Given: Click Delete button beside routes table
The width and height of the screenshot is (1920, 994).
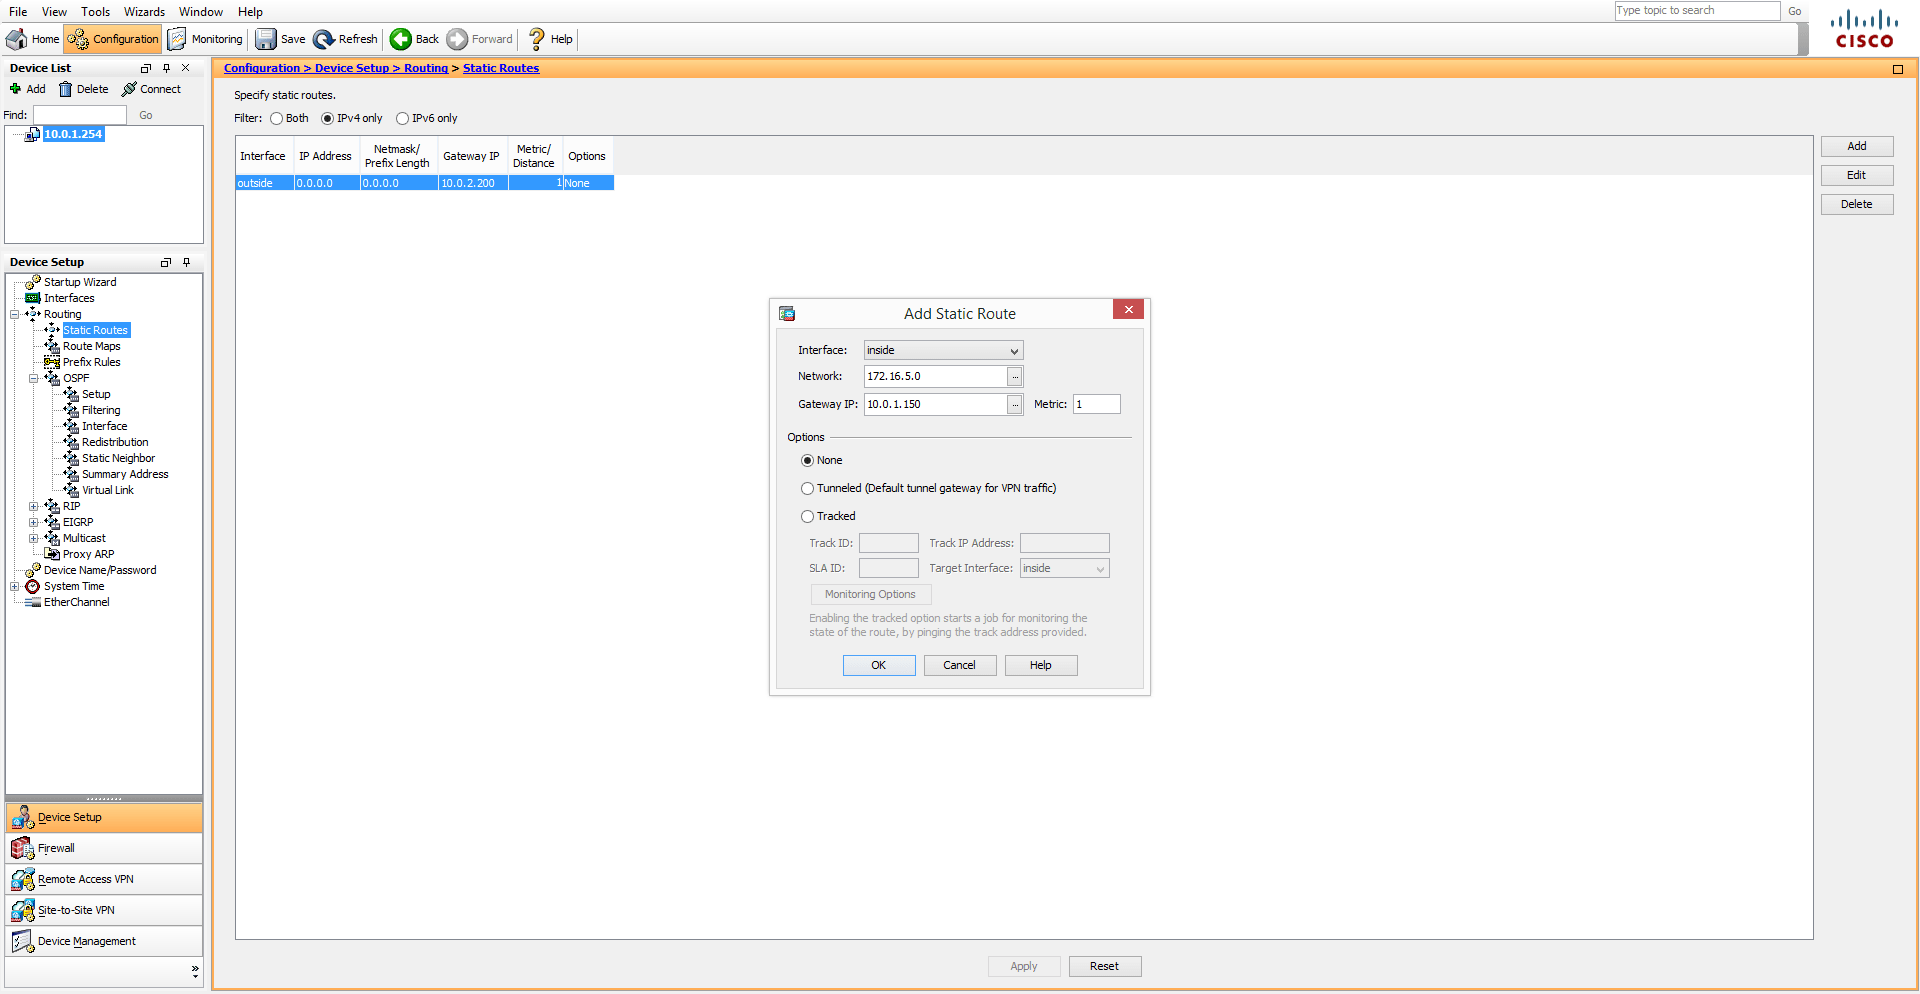Looking at the screenshot, I should click(1857, 204).
